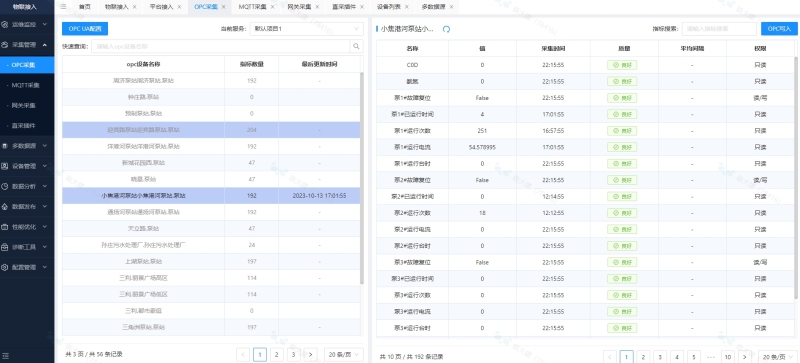Toggle the hamburger menu icon beside the tabs
The image size is (800, 363).
(63, 7)
